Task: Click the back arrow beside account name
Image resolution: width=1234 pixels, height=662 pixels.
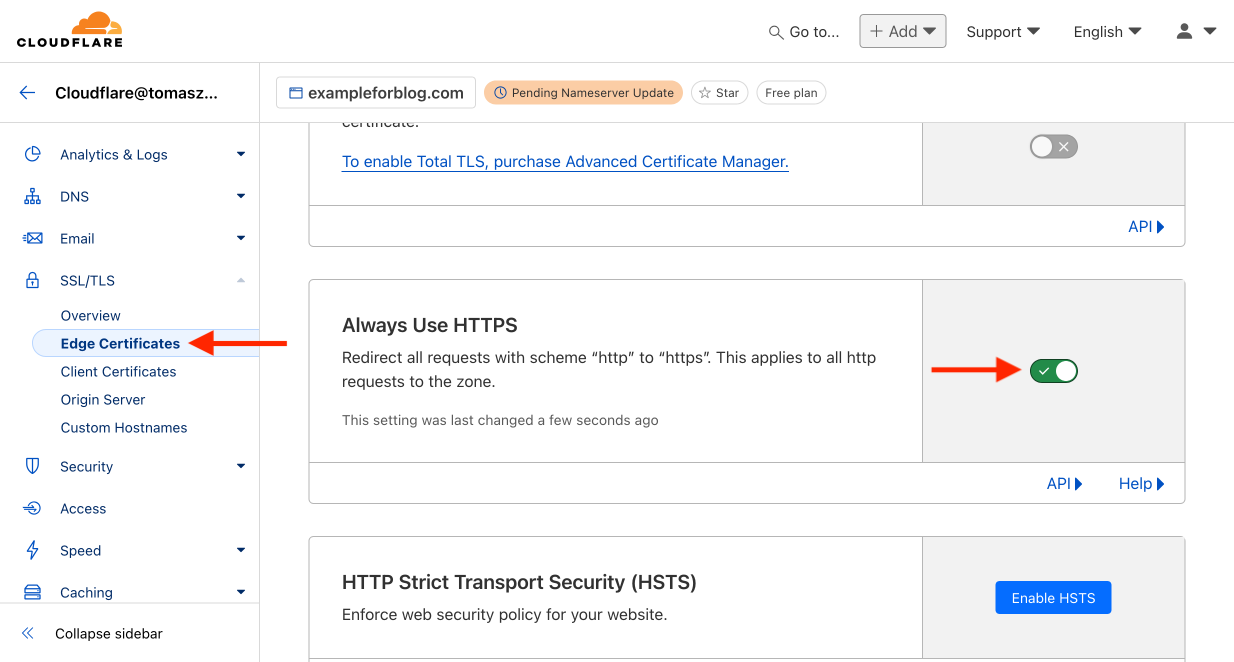Action: 27,93
